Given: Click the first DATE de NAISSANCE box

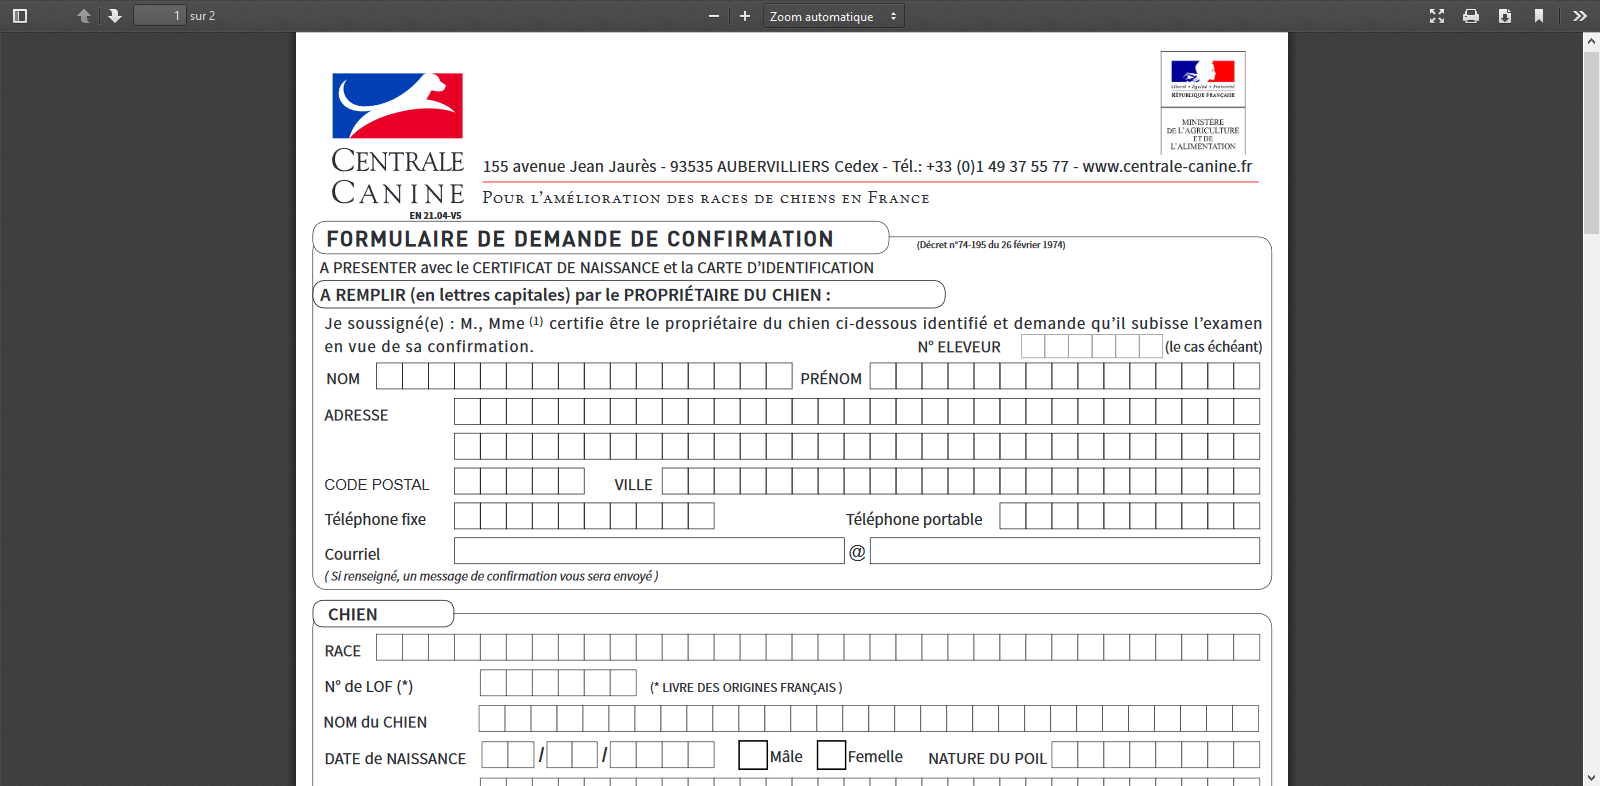Looking at the screenshot, I should [495, 755].
